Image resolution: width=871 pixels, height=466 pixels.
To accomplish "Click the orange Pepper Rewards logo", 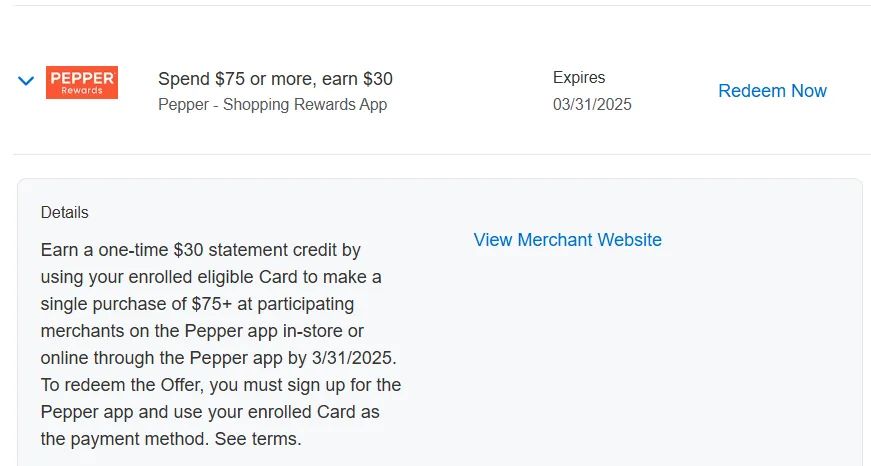I will tap(82, 82).
